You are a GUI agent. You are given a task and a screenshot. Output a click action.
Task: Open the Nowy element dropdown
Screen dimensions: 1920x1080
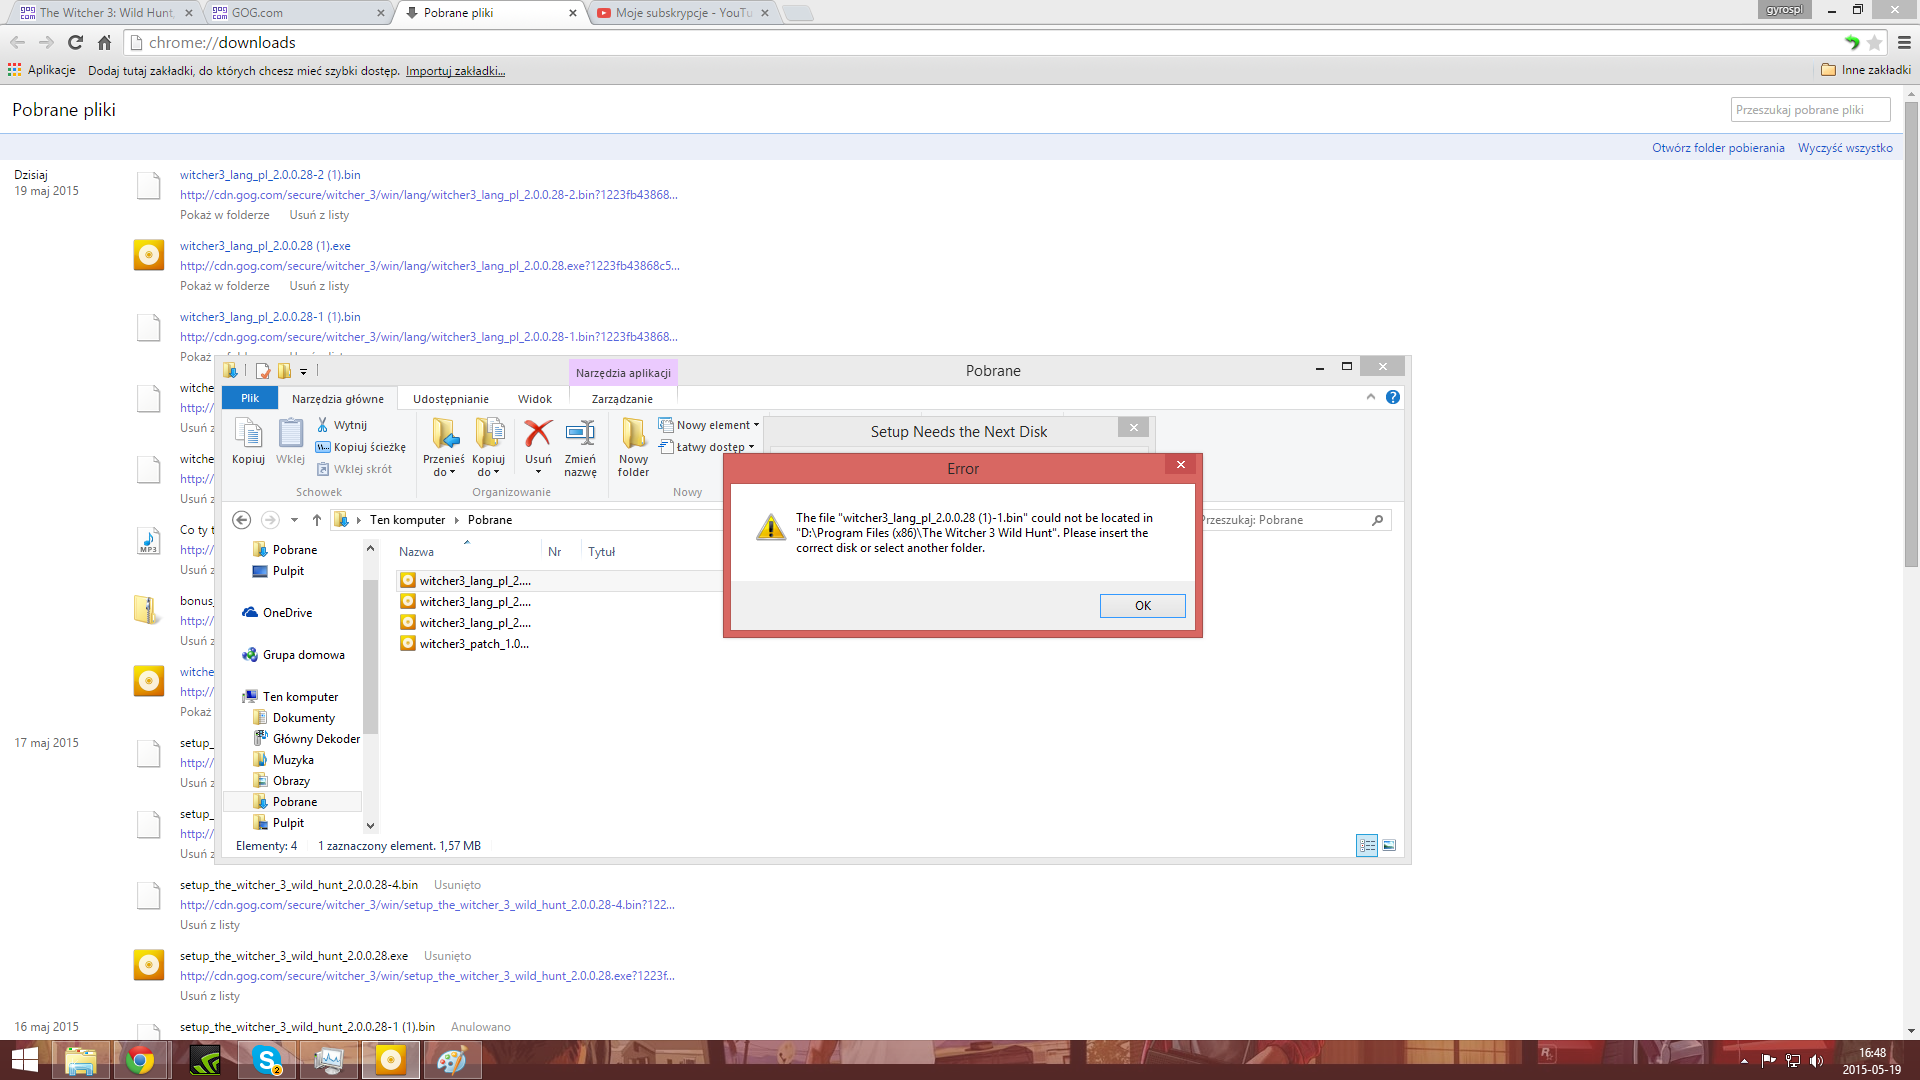709,425
